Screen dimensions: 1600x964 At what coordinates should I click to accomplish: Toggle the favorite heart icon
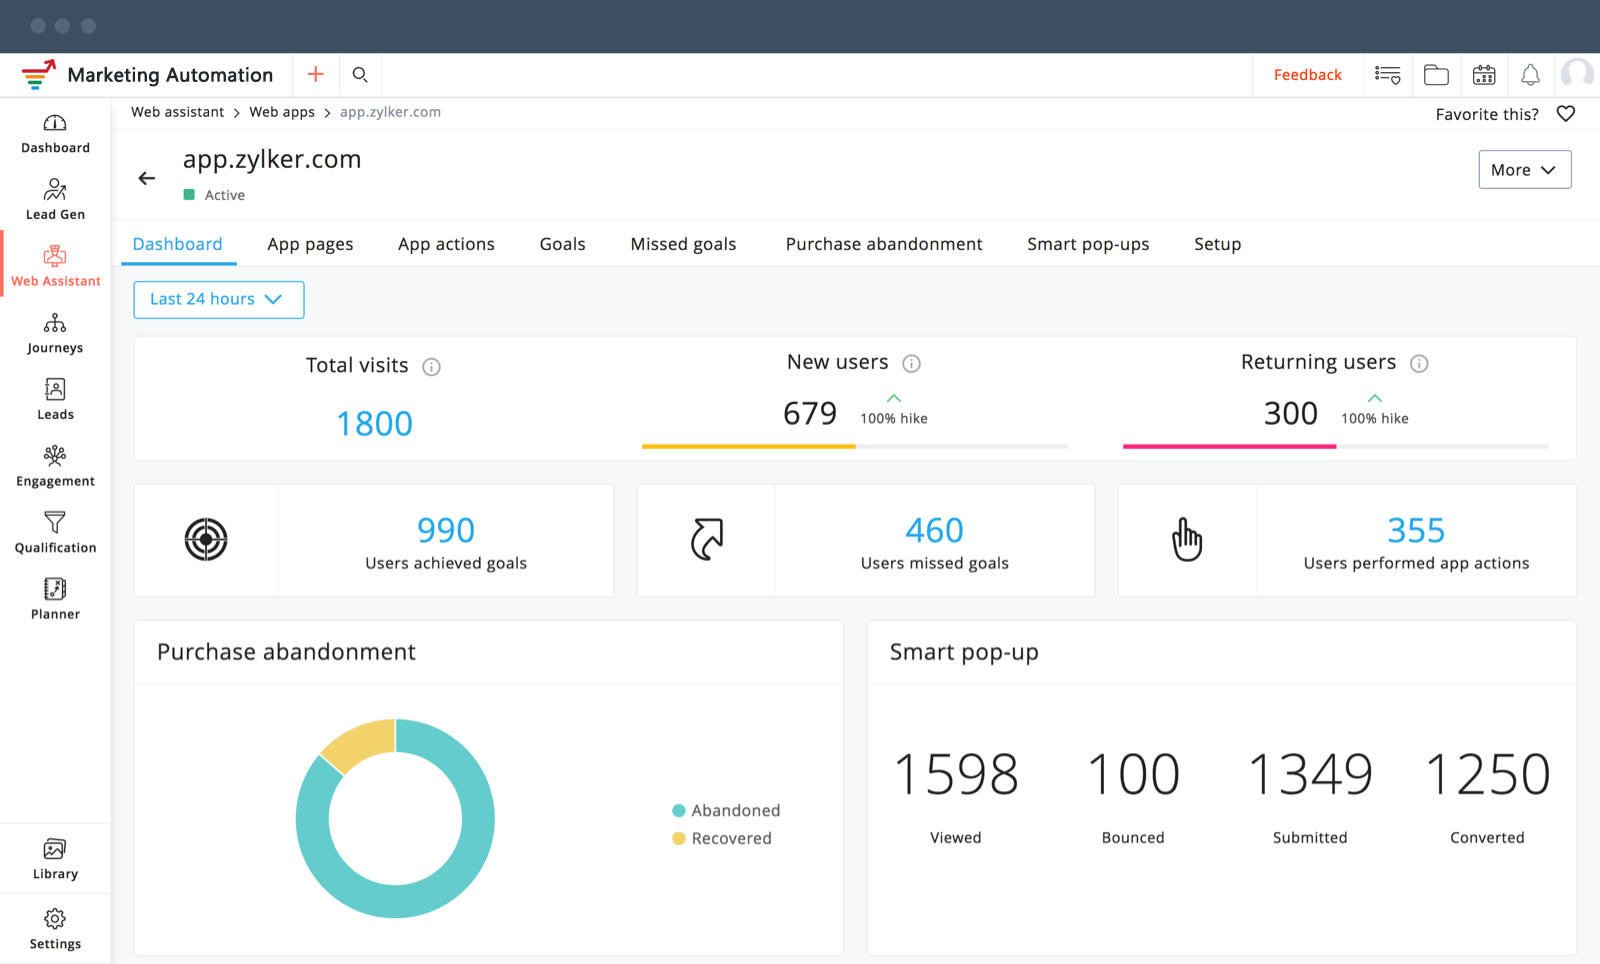tap(1566, 114)
